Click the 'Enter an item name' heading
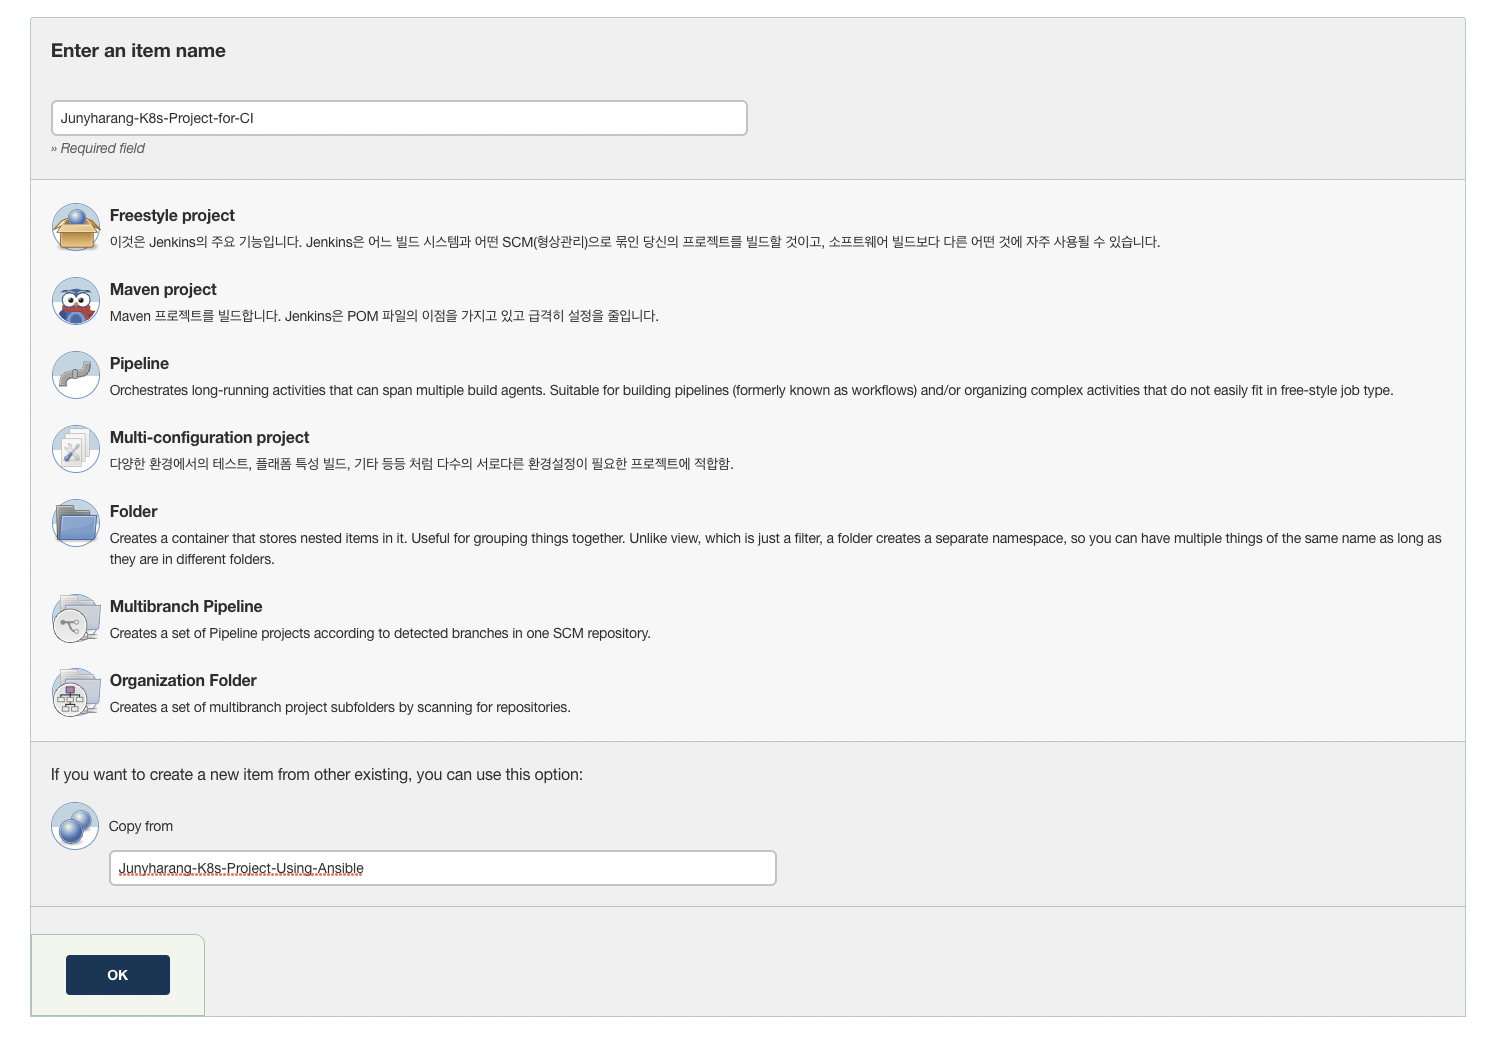Image resolution: width=1510 pixels, height=1048 pixels. [x=138, y=51]
